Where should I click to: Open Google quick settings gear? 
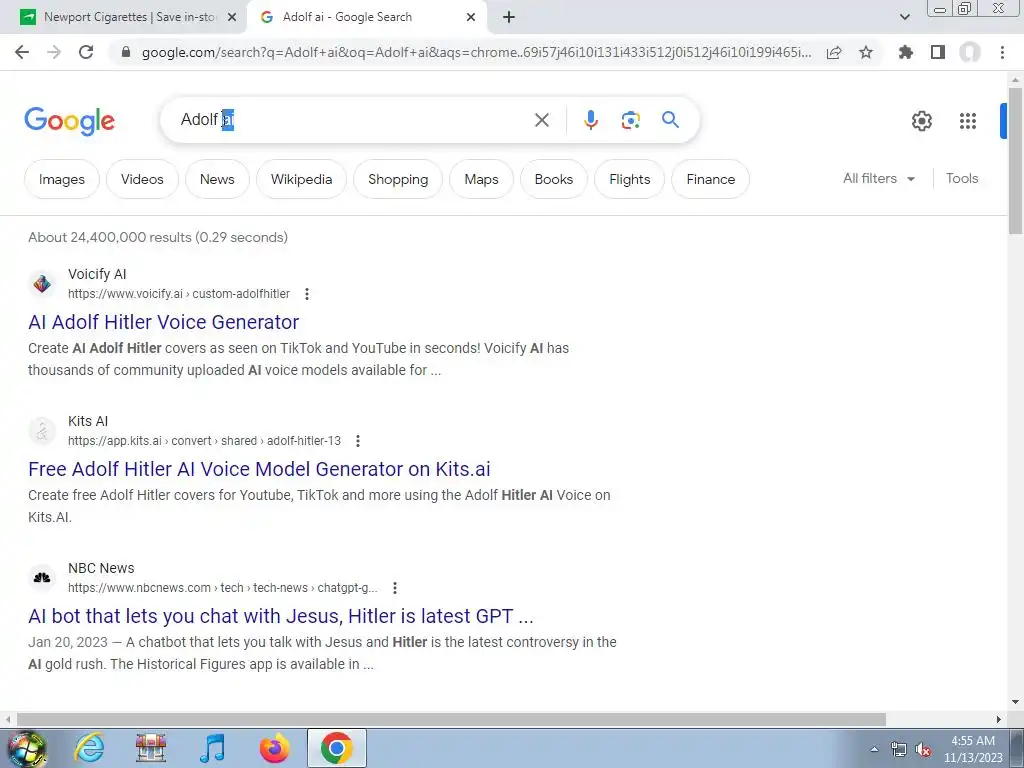(x=921, y=121)
